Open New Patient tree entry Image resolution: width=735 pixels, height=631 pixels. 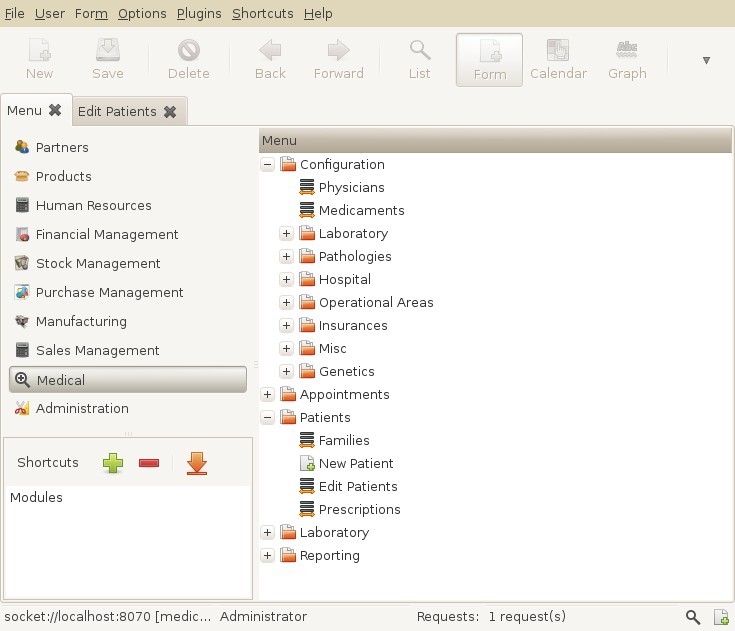355,463
